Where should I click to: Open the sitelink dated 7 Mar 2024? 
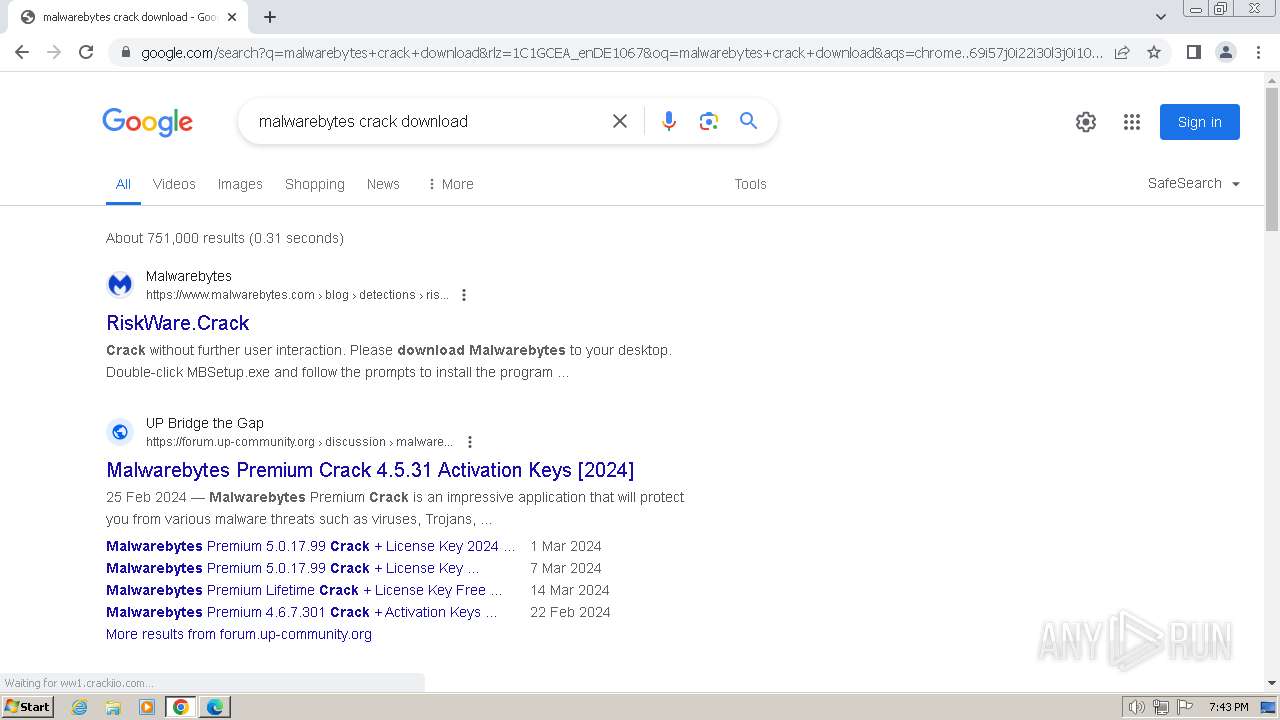[293, 568]
